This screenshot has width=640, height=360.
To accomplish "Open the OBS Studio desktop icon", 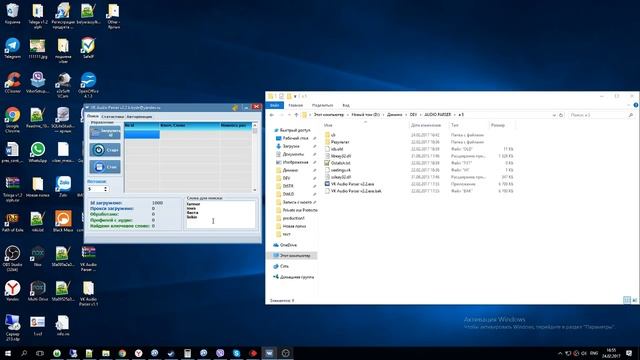I will click(12, 258).
